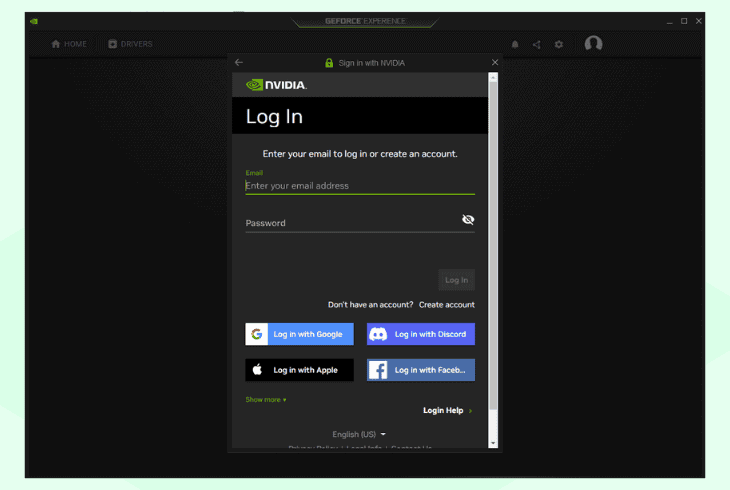Maximize the GeForce Experience window
730x490 pixels.
pos(684,21)
